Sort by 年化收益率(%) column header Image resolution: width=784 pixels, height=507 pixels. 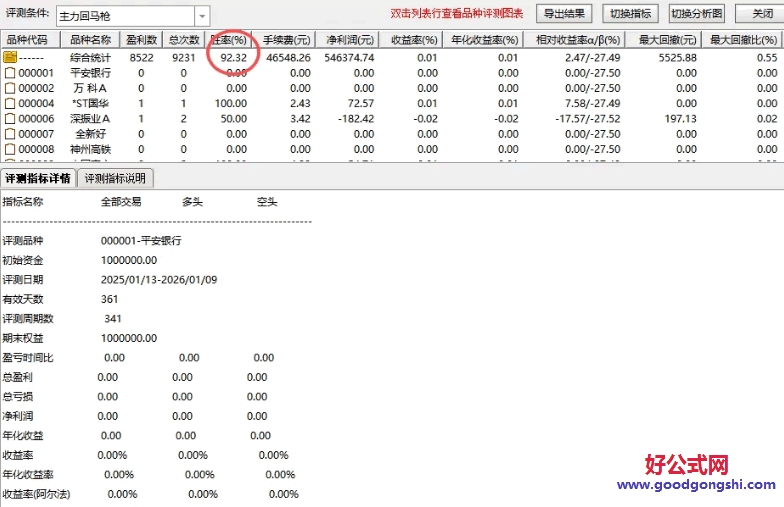[x=484, y=40]
